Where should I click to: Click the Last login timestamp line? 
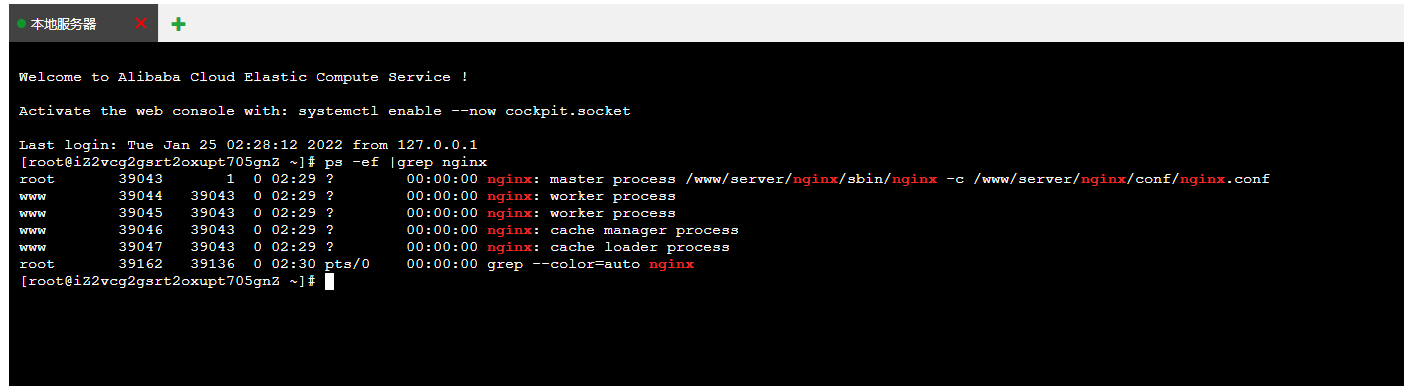(249, 145)
